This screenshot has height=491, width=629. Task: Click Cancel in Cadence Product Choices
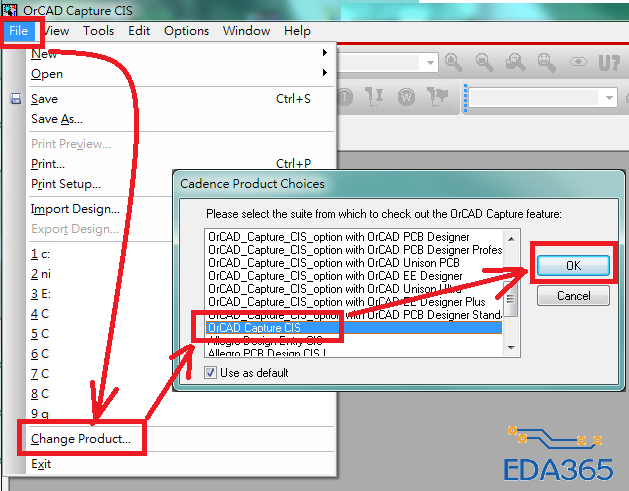point(574,296)
